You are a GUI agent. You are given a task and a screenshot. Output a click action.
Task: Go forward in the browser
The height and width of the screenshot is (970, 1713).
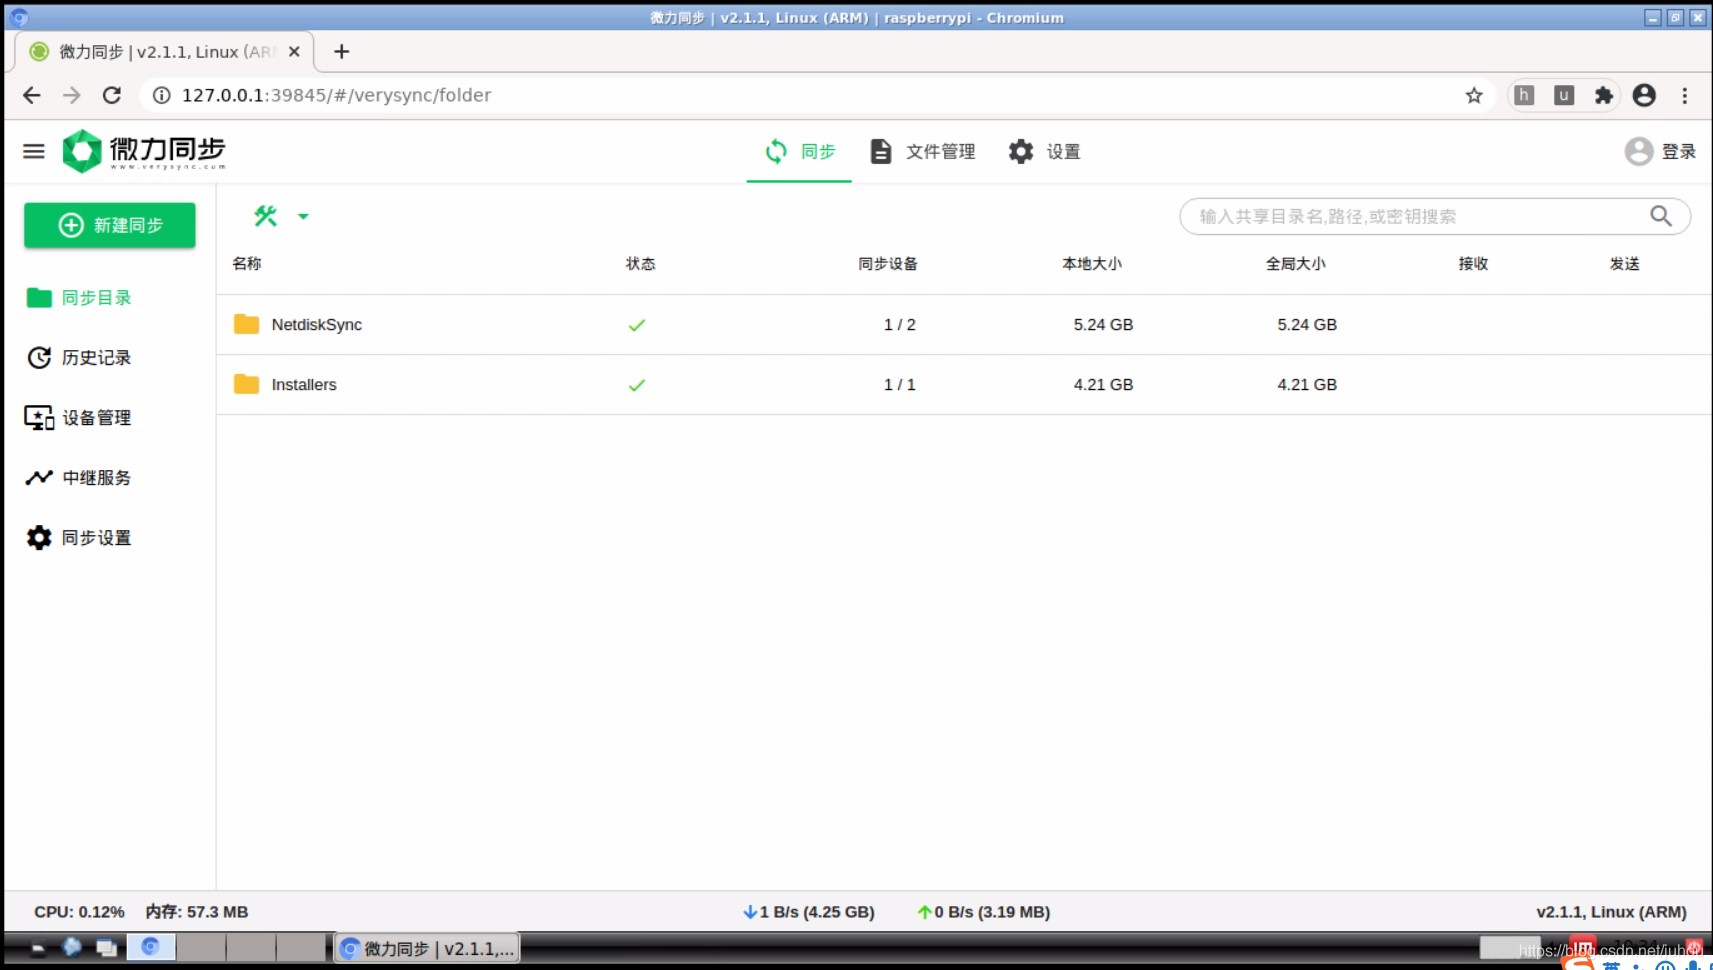pyautogui.click(x=72, y=95)
